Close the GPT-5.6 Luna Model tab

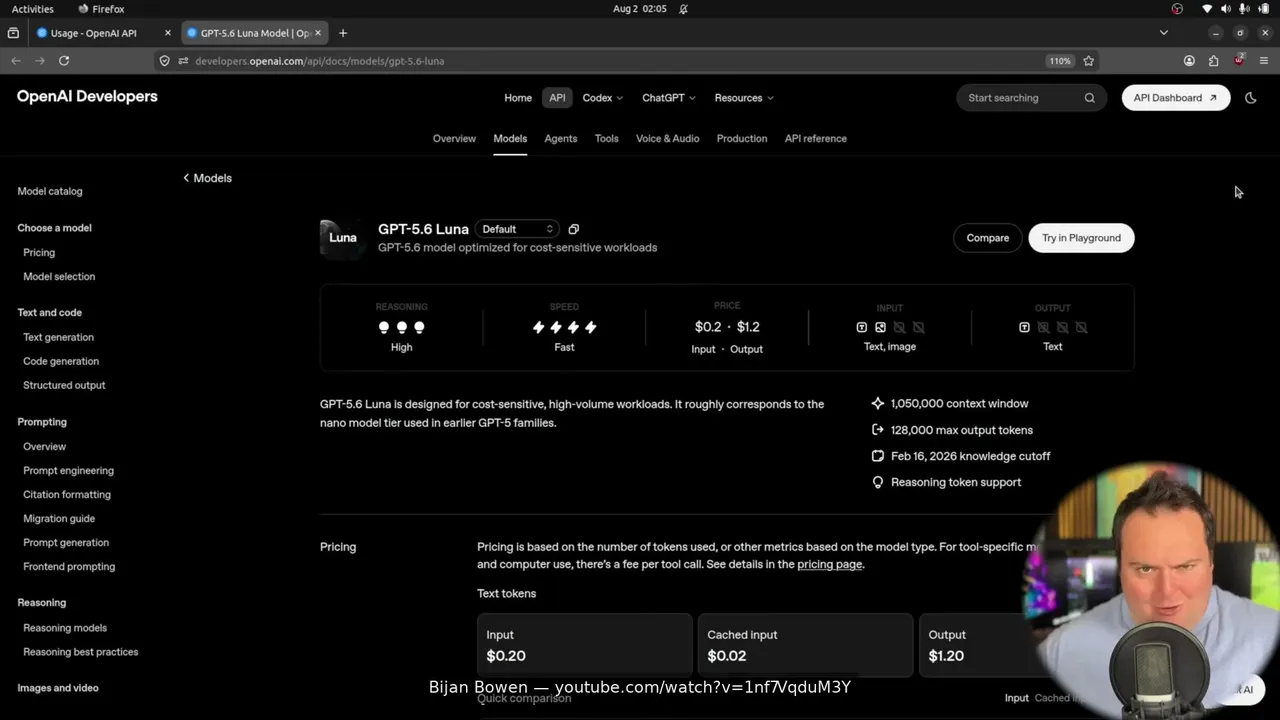(x=319, y=33)
